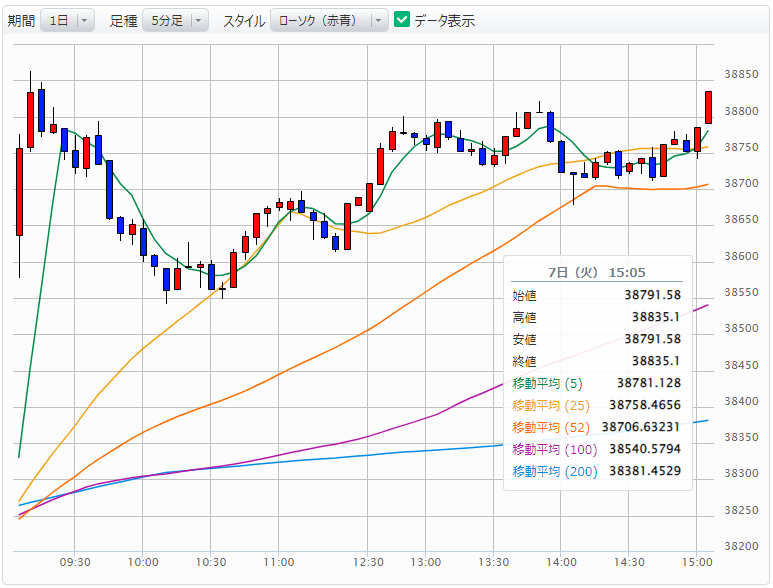Open the スタイル dropdown showing ローソク（赤青）
This screenshot has height=588, width=773.
(329, 20)
